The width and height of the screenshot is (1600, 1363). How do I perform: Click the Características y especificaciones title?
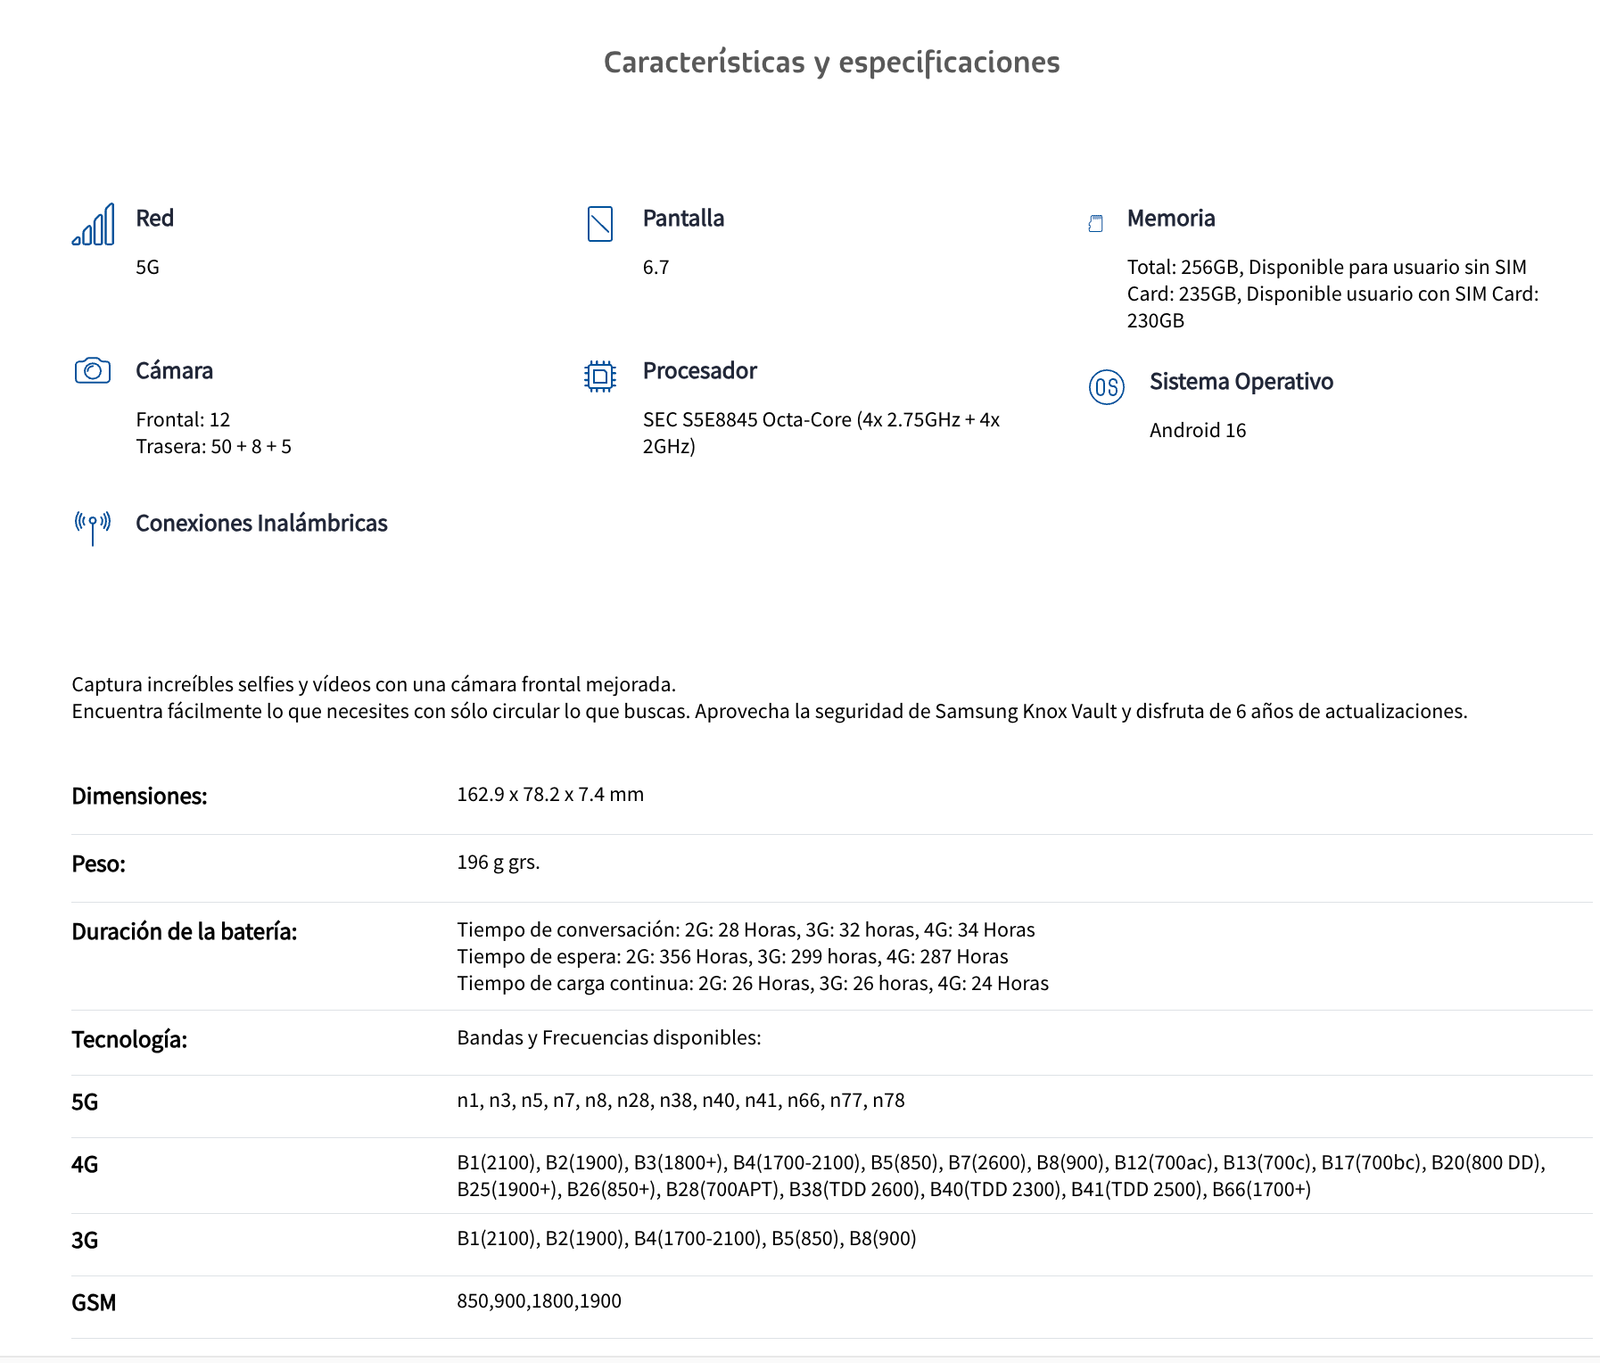(x=832, y=62)
